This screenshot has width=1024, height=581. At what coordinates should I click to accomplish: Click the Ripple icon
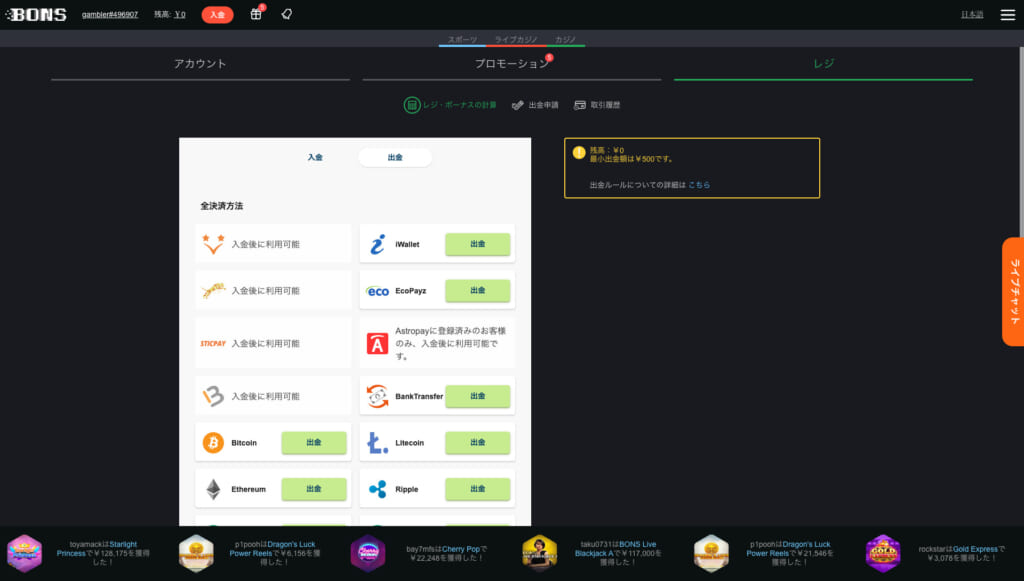(x=377, y=489)
